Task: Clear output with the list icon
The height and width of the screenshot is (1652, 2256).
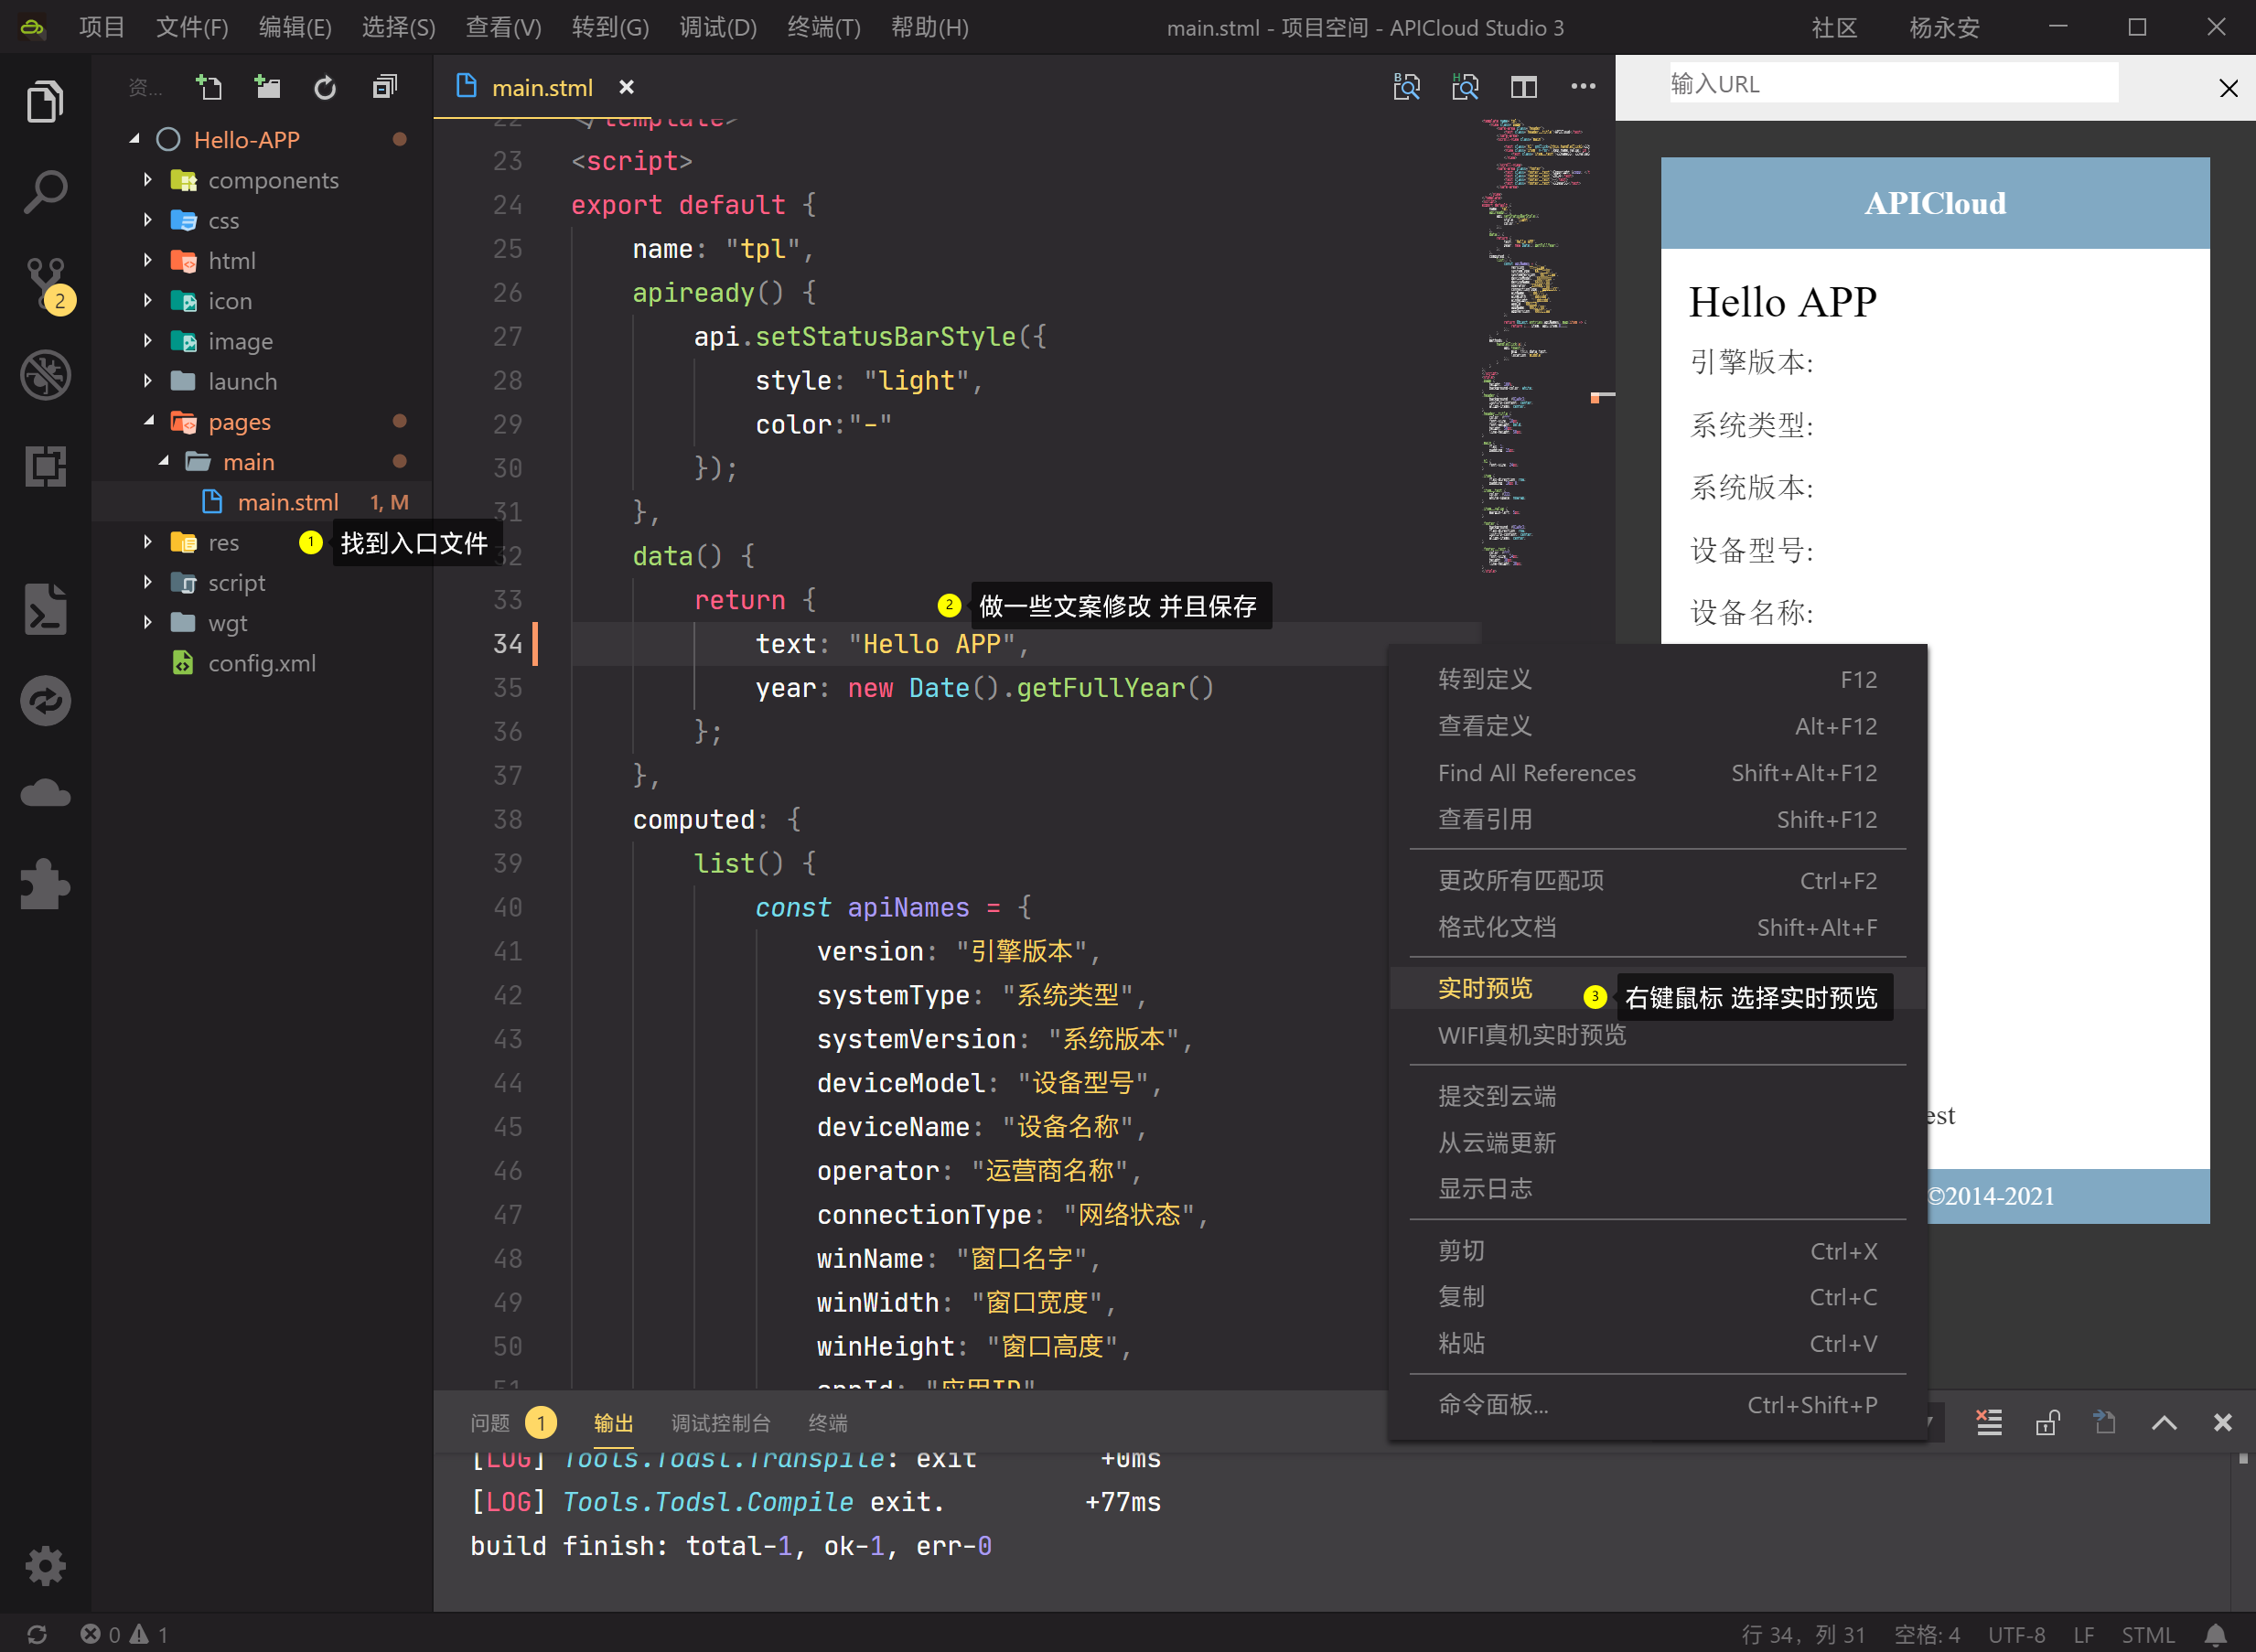Action: 1989,1422
